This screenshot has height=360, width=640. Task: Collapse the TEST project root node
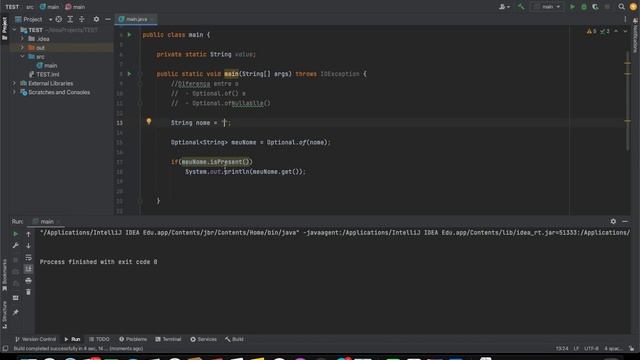15,30
